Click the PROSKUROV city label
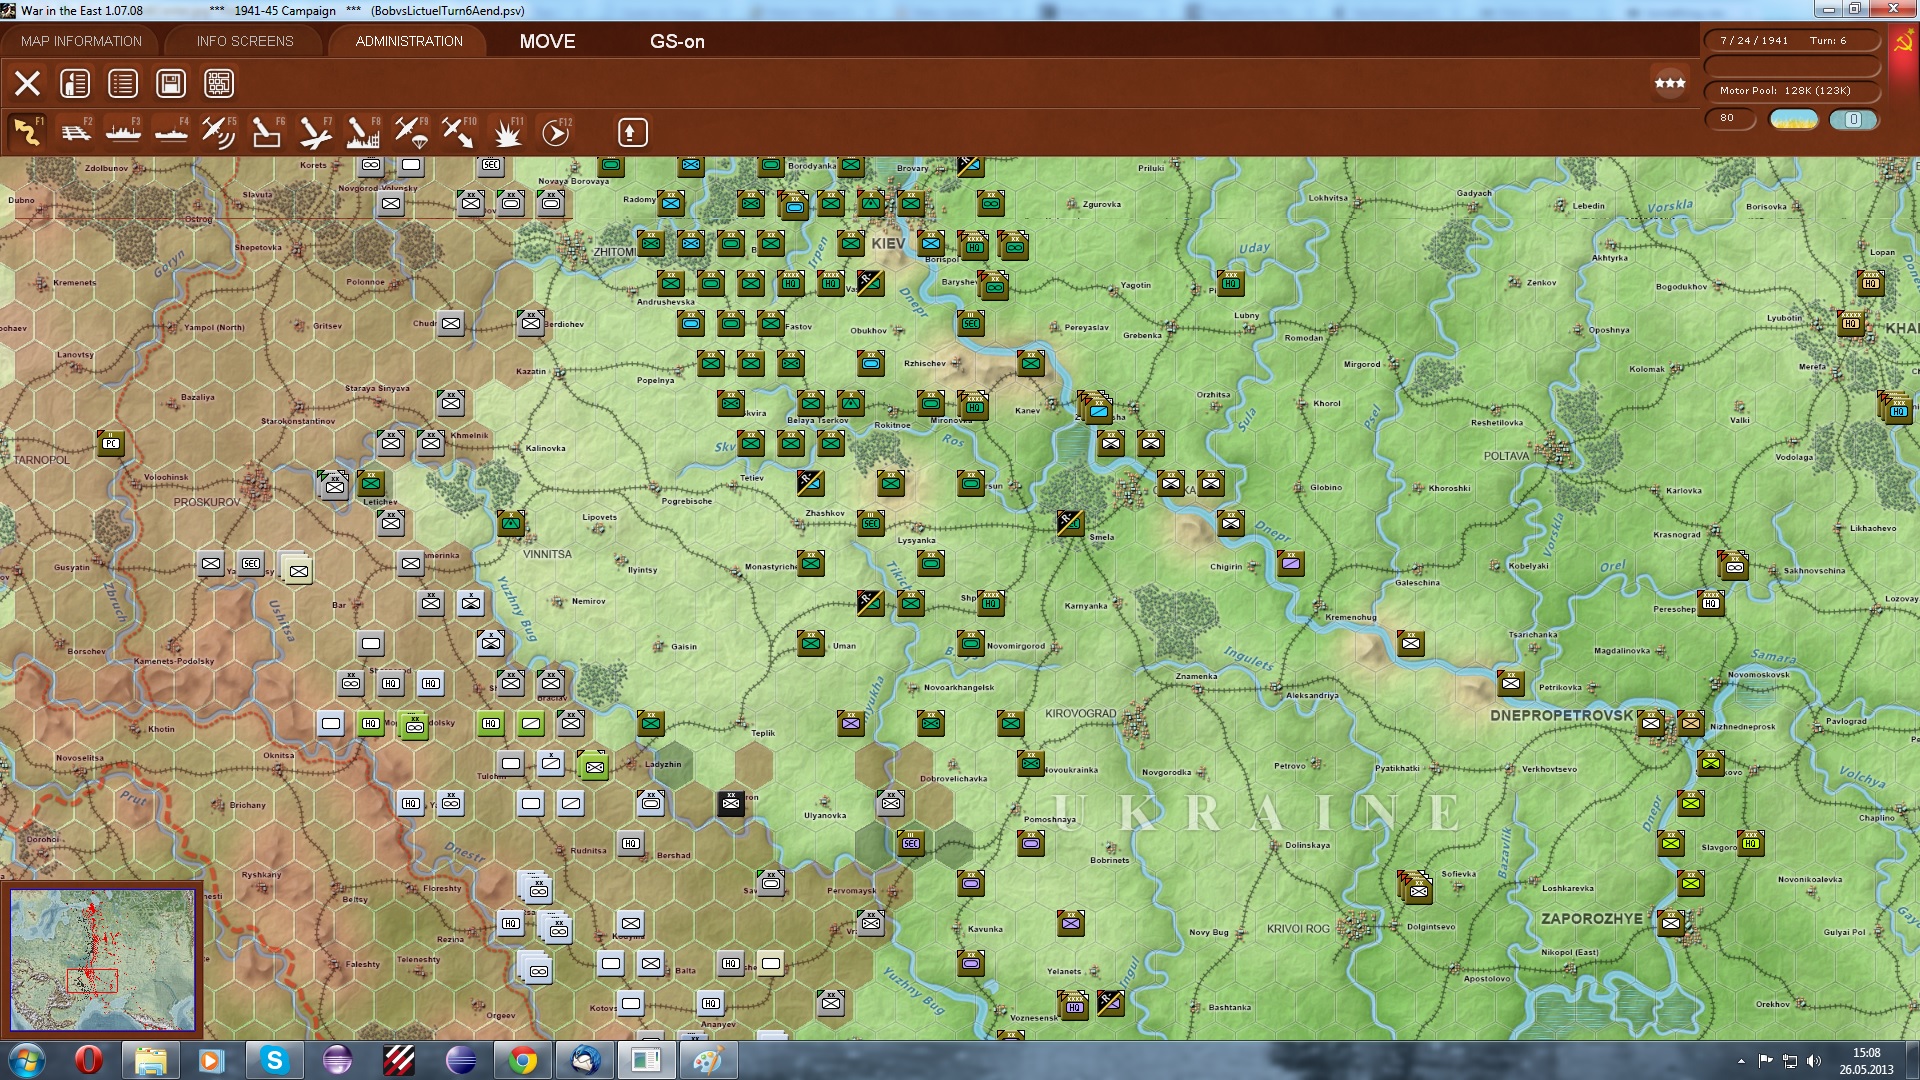The height and width of the screenshot is (1080, 1920). pyautogui.click(x=207, y=502)
